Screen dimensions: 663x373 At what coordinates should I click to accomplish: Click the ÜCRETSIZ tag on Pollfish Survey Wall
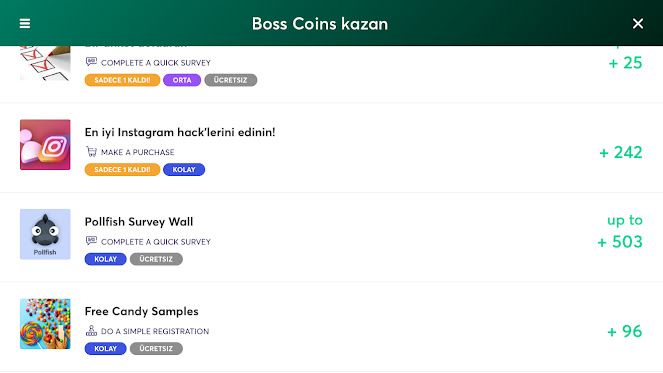[156, 259]
